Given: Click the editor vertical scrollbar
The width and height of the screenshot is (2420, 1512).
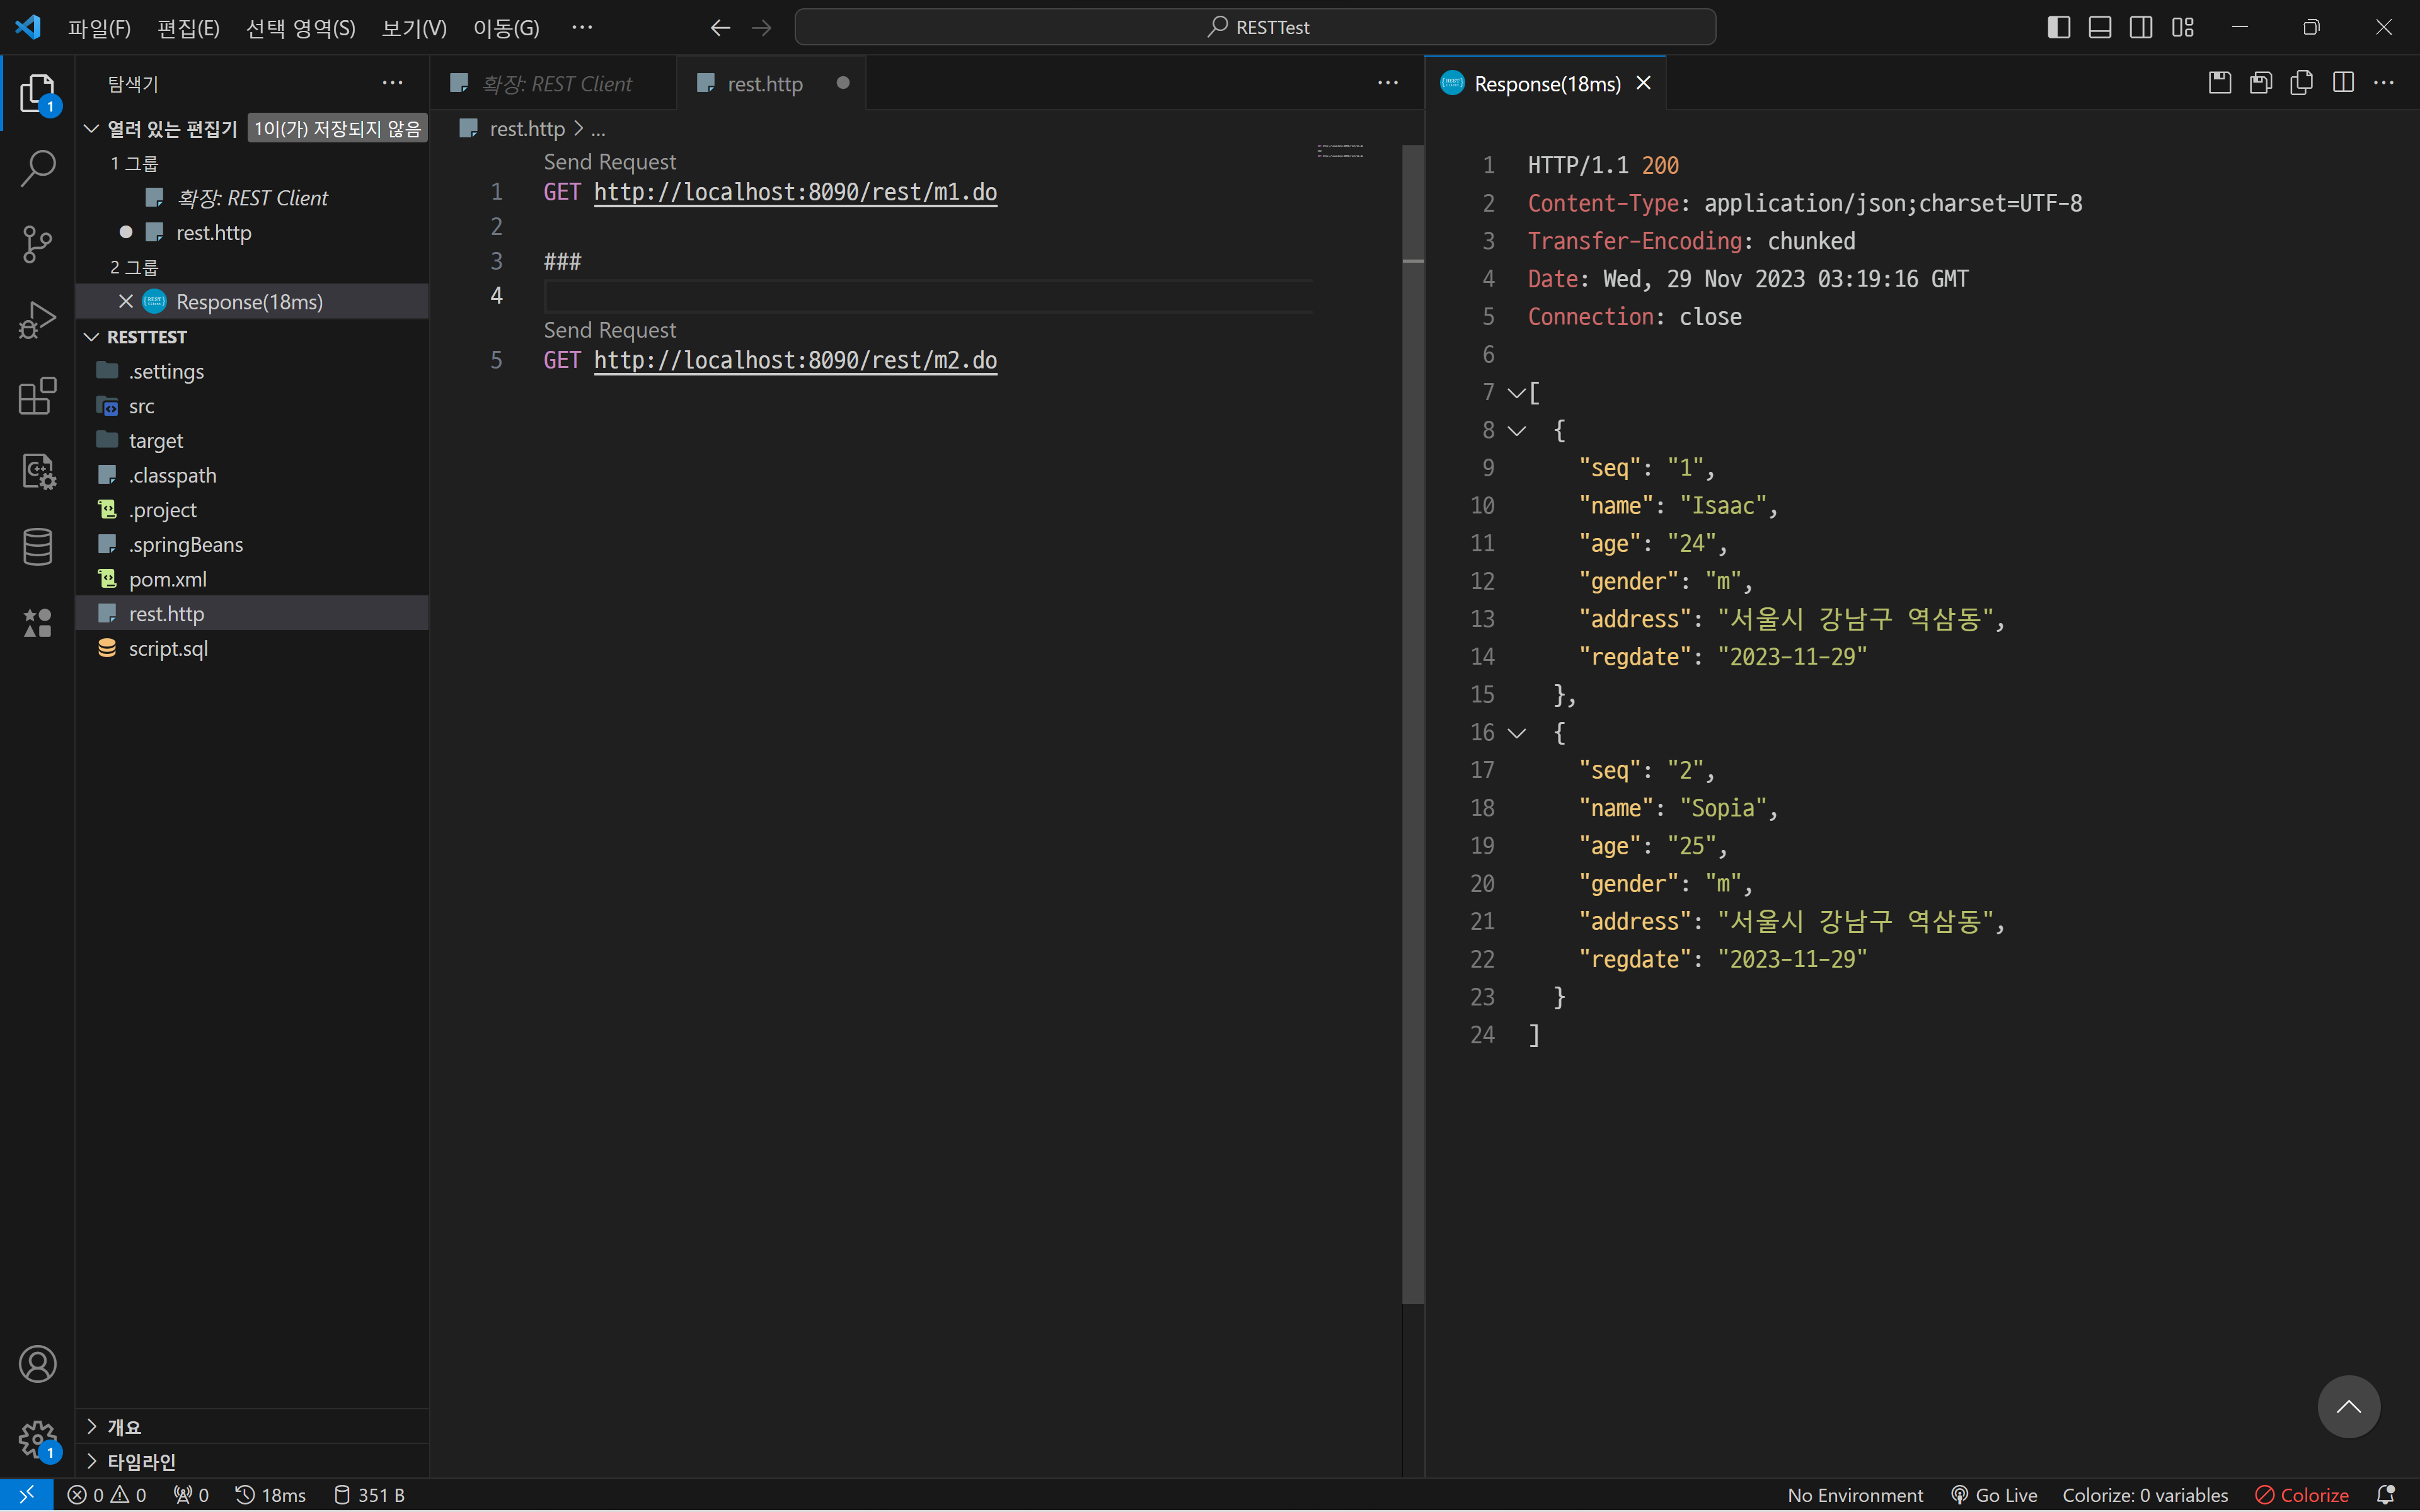Looking at the screenshot, I should coord(1412,725).
